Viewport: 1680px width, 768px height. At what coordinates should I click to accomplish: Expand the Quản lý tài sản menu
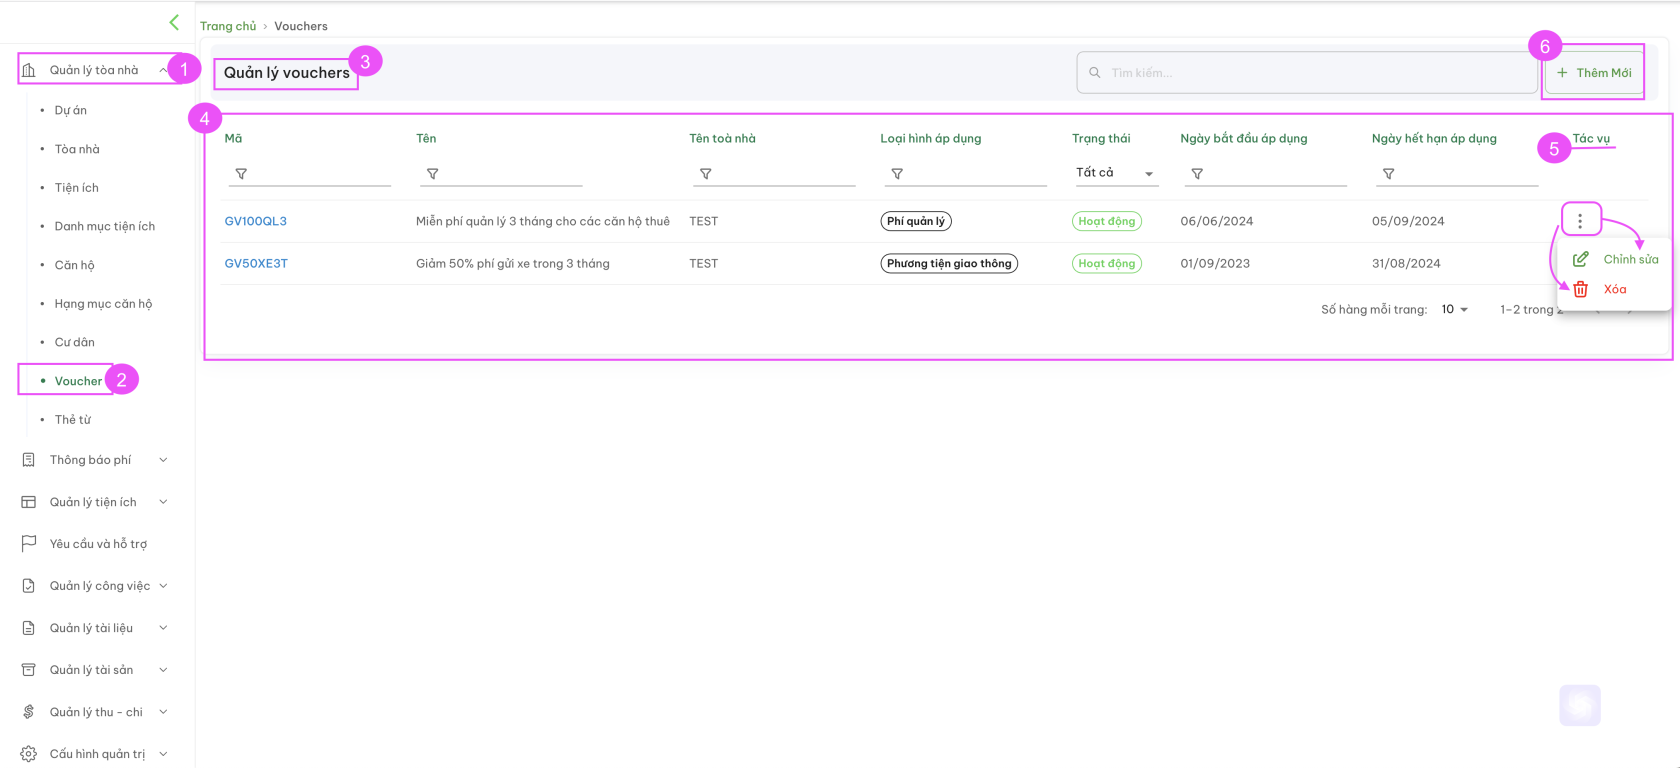pyautogui.click(x=163, y=670)
